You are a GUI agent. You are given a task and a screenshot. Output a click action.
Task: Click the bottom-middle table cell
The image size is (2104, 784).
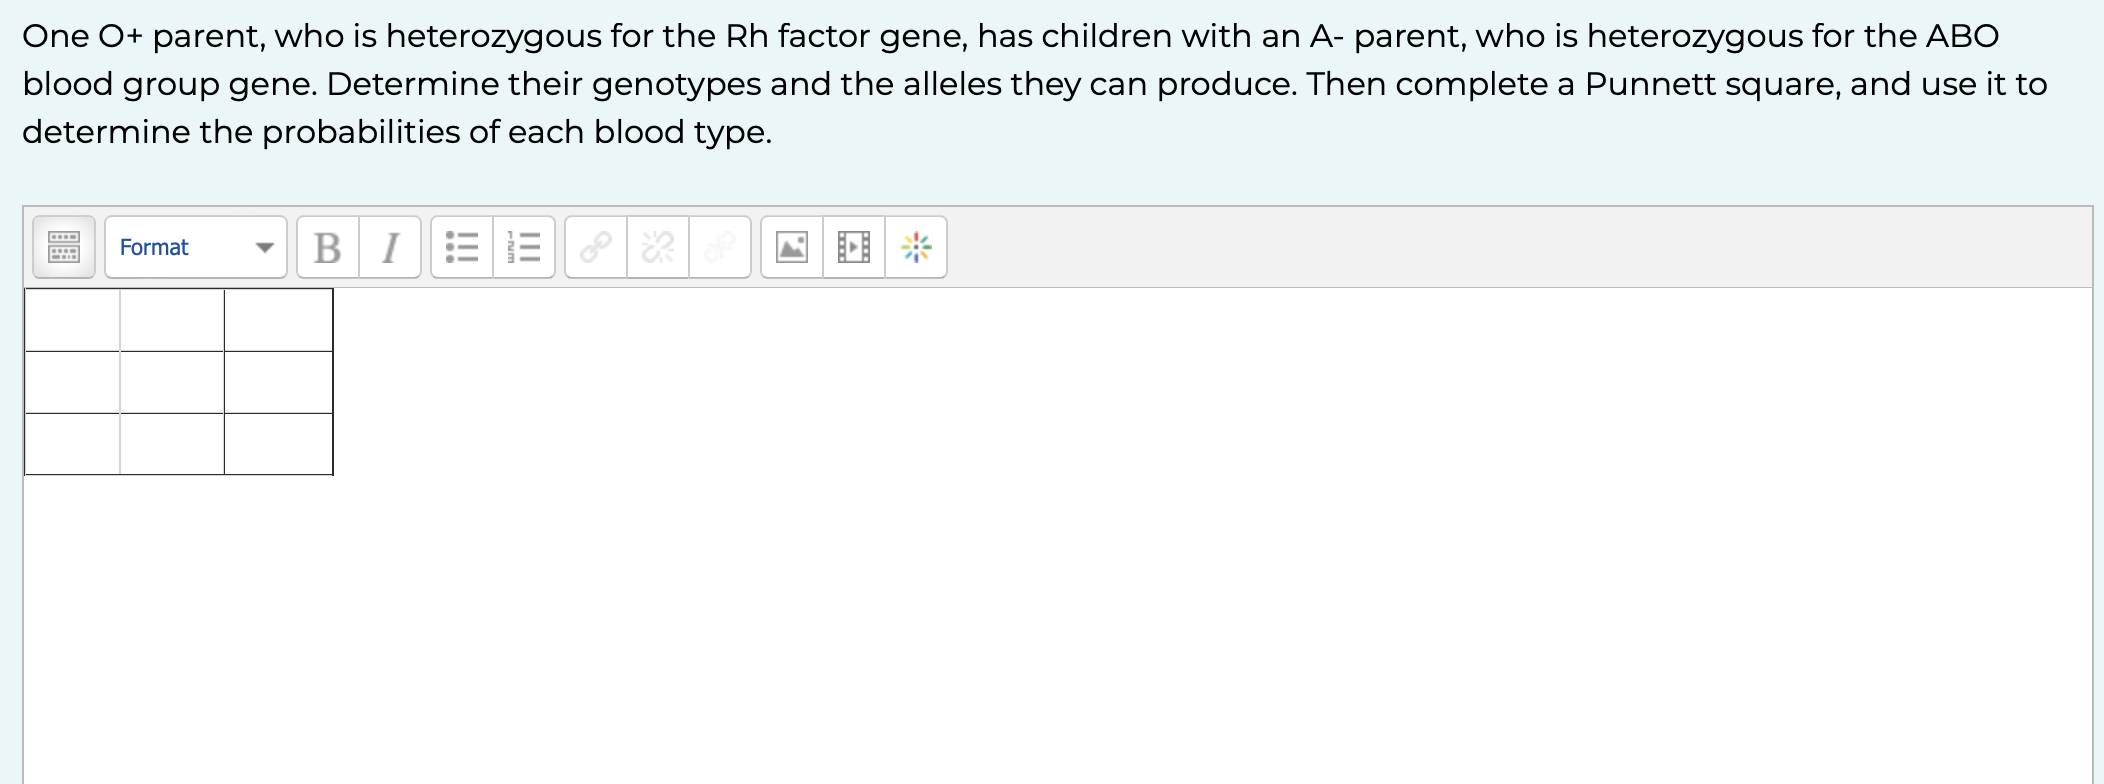tap(172, 444)
